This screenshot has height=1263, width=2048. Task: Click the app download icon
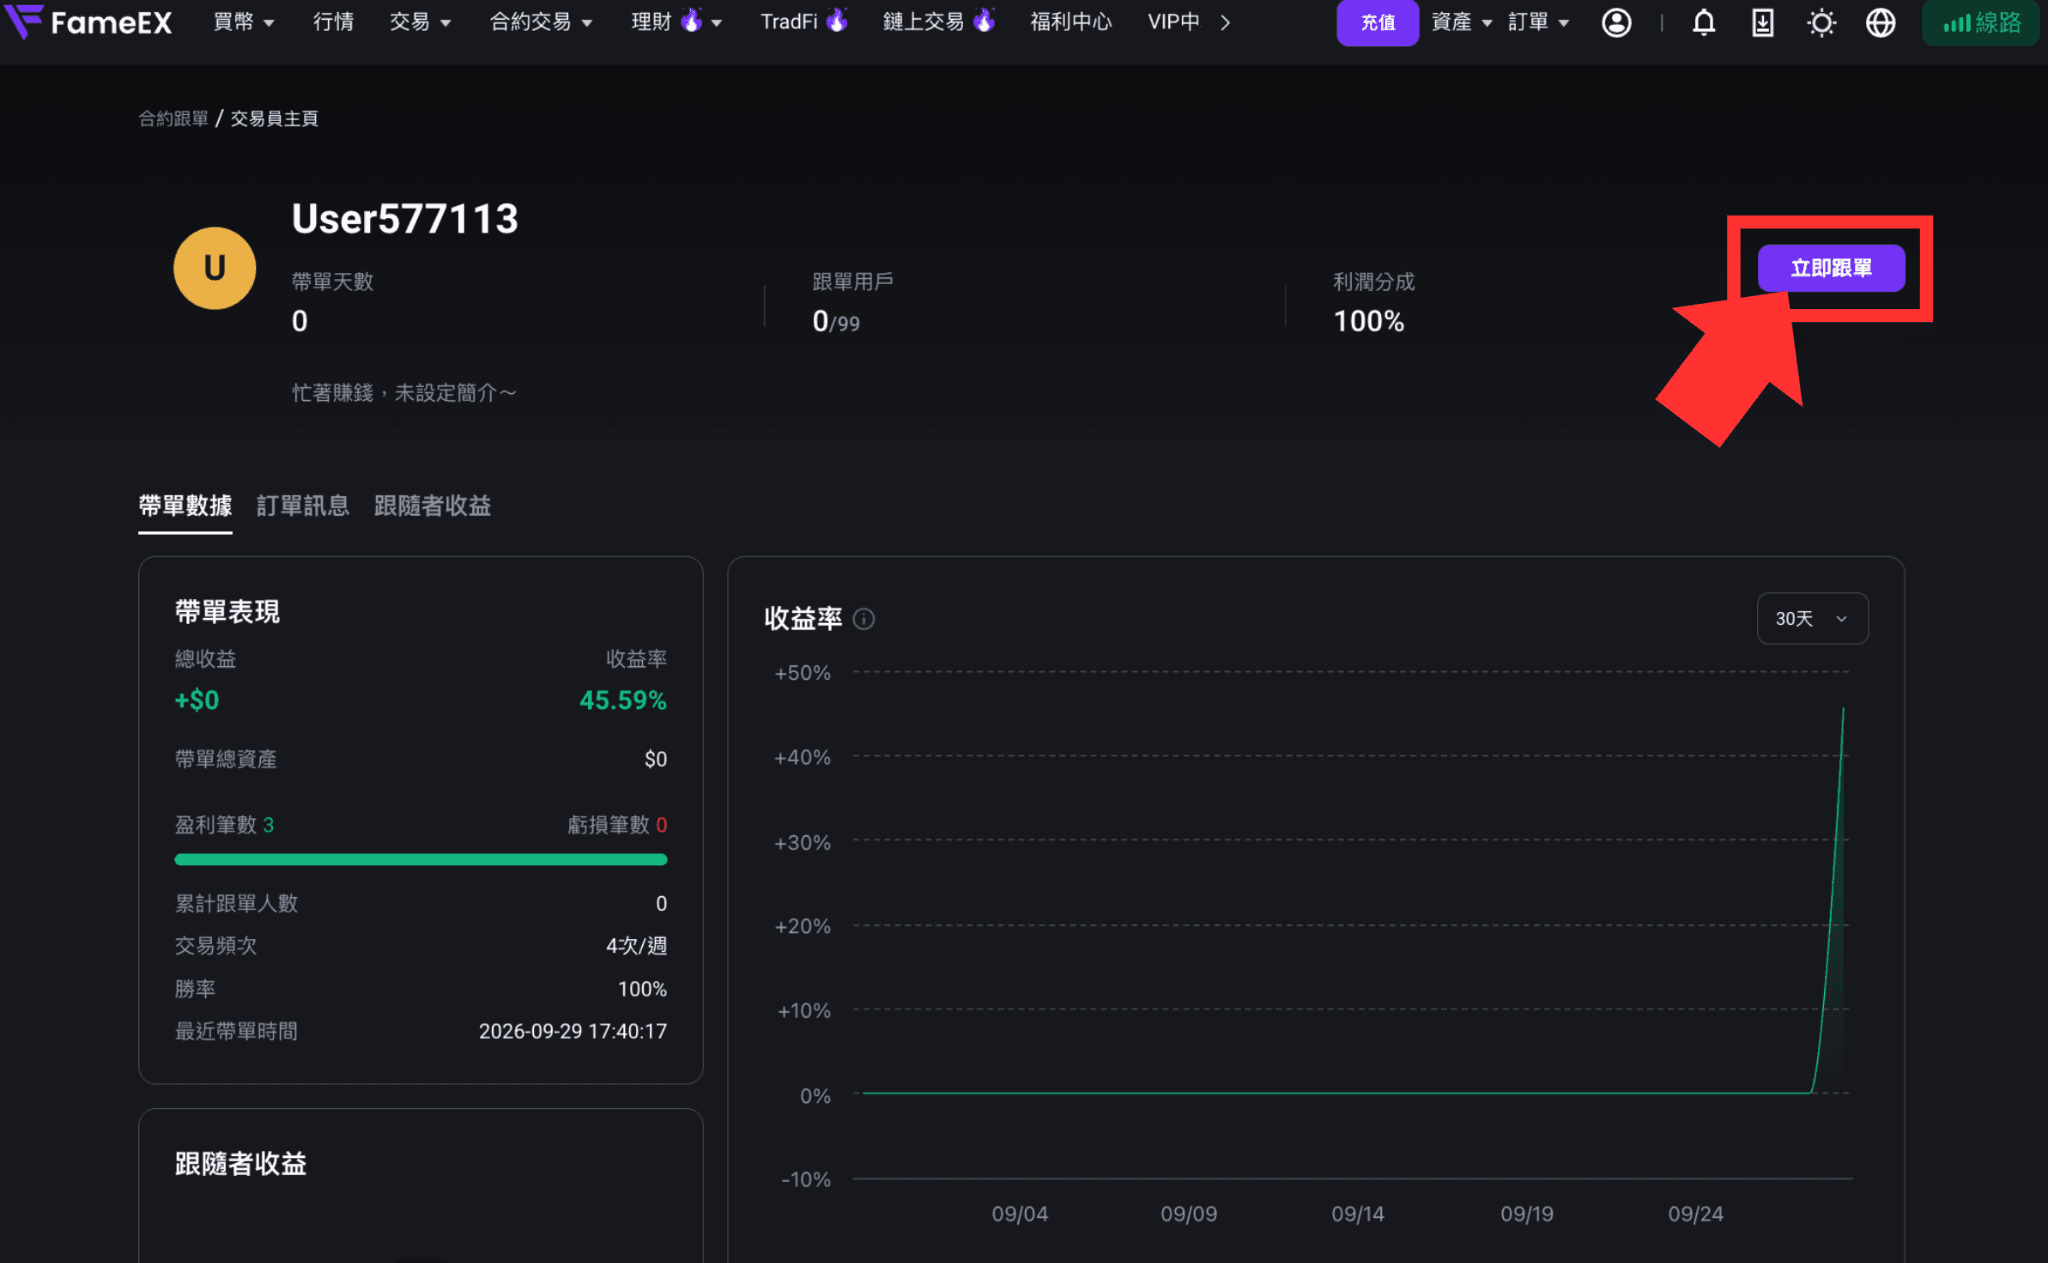[1763, 22]
